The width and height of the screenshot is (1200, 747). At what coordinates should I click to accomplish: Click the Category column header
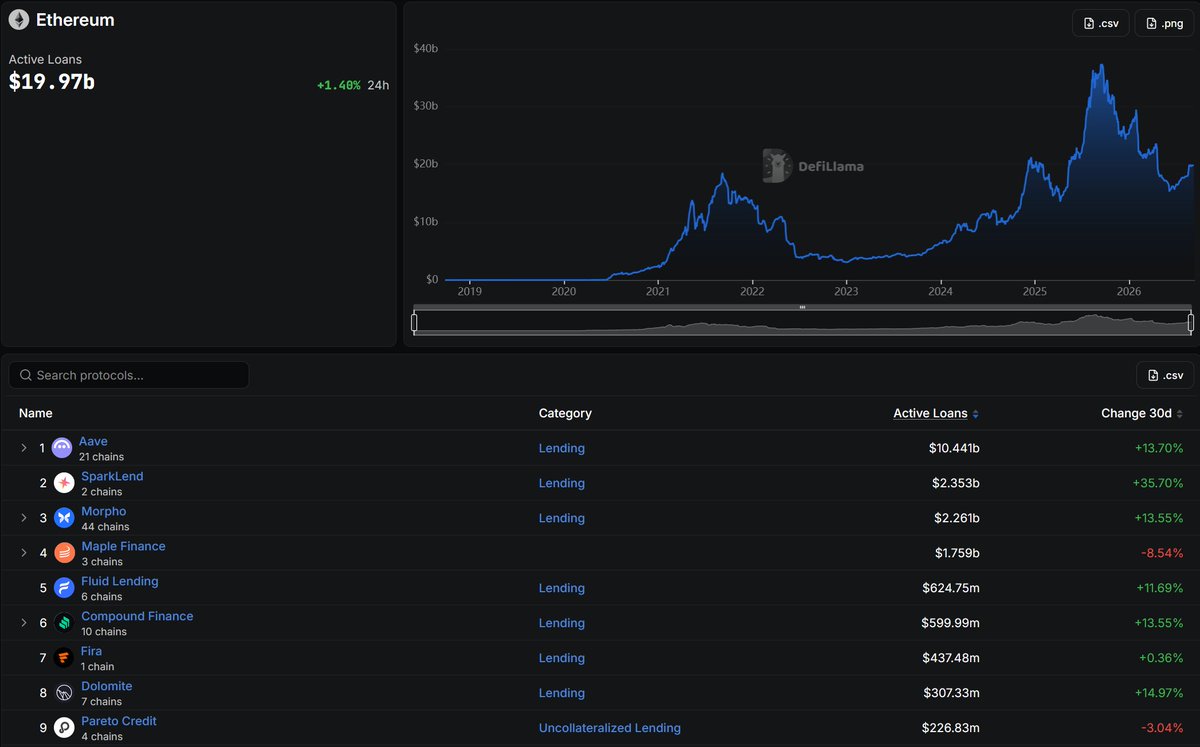pos(565,413)
